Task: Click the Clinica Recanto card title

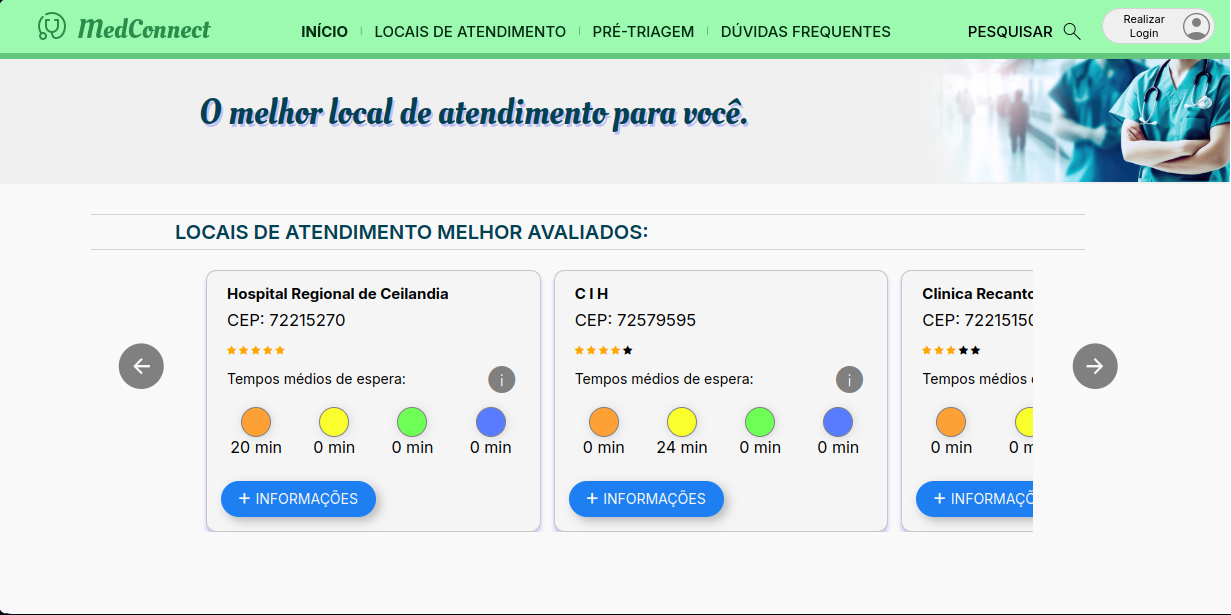Action: (x=977, y=294)
